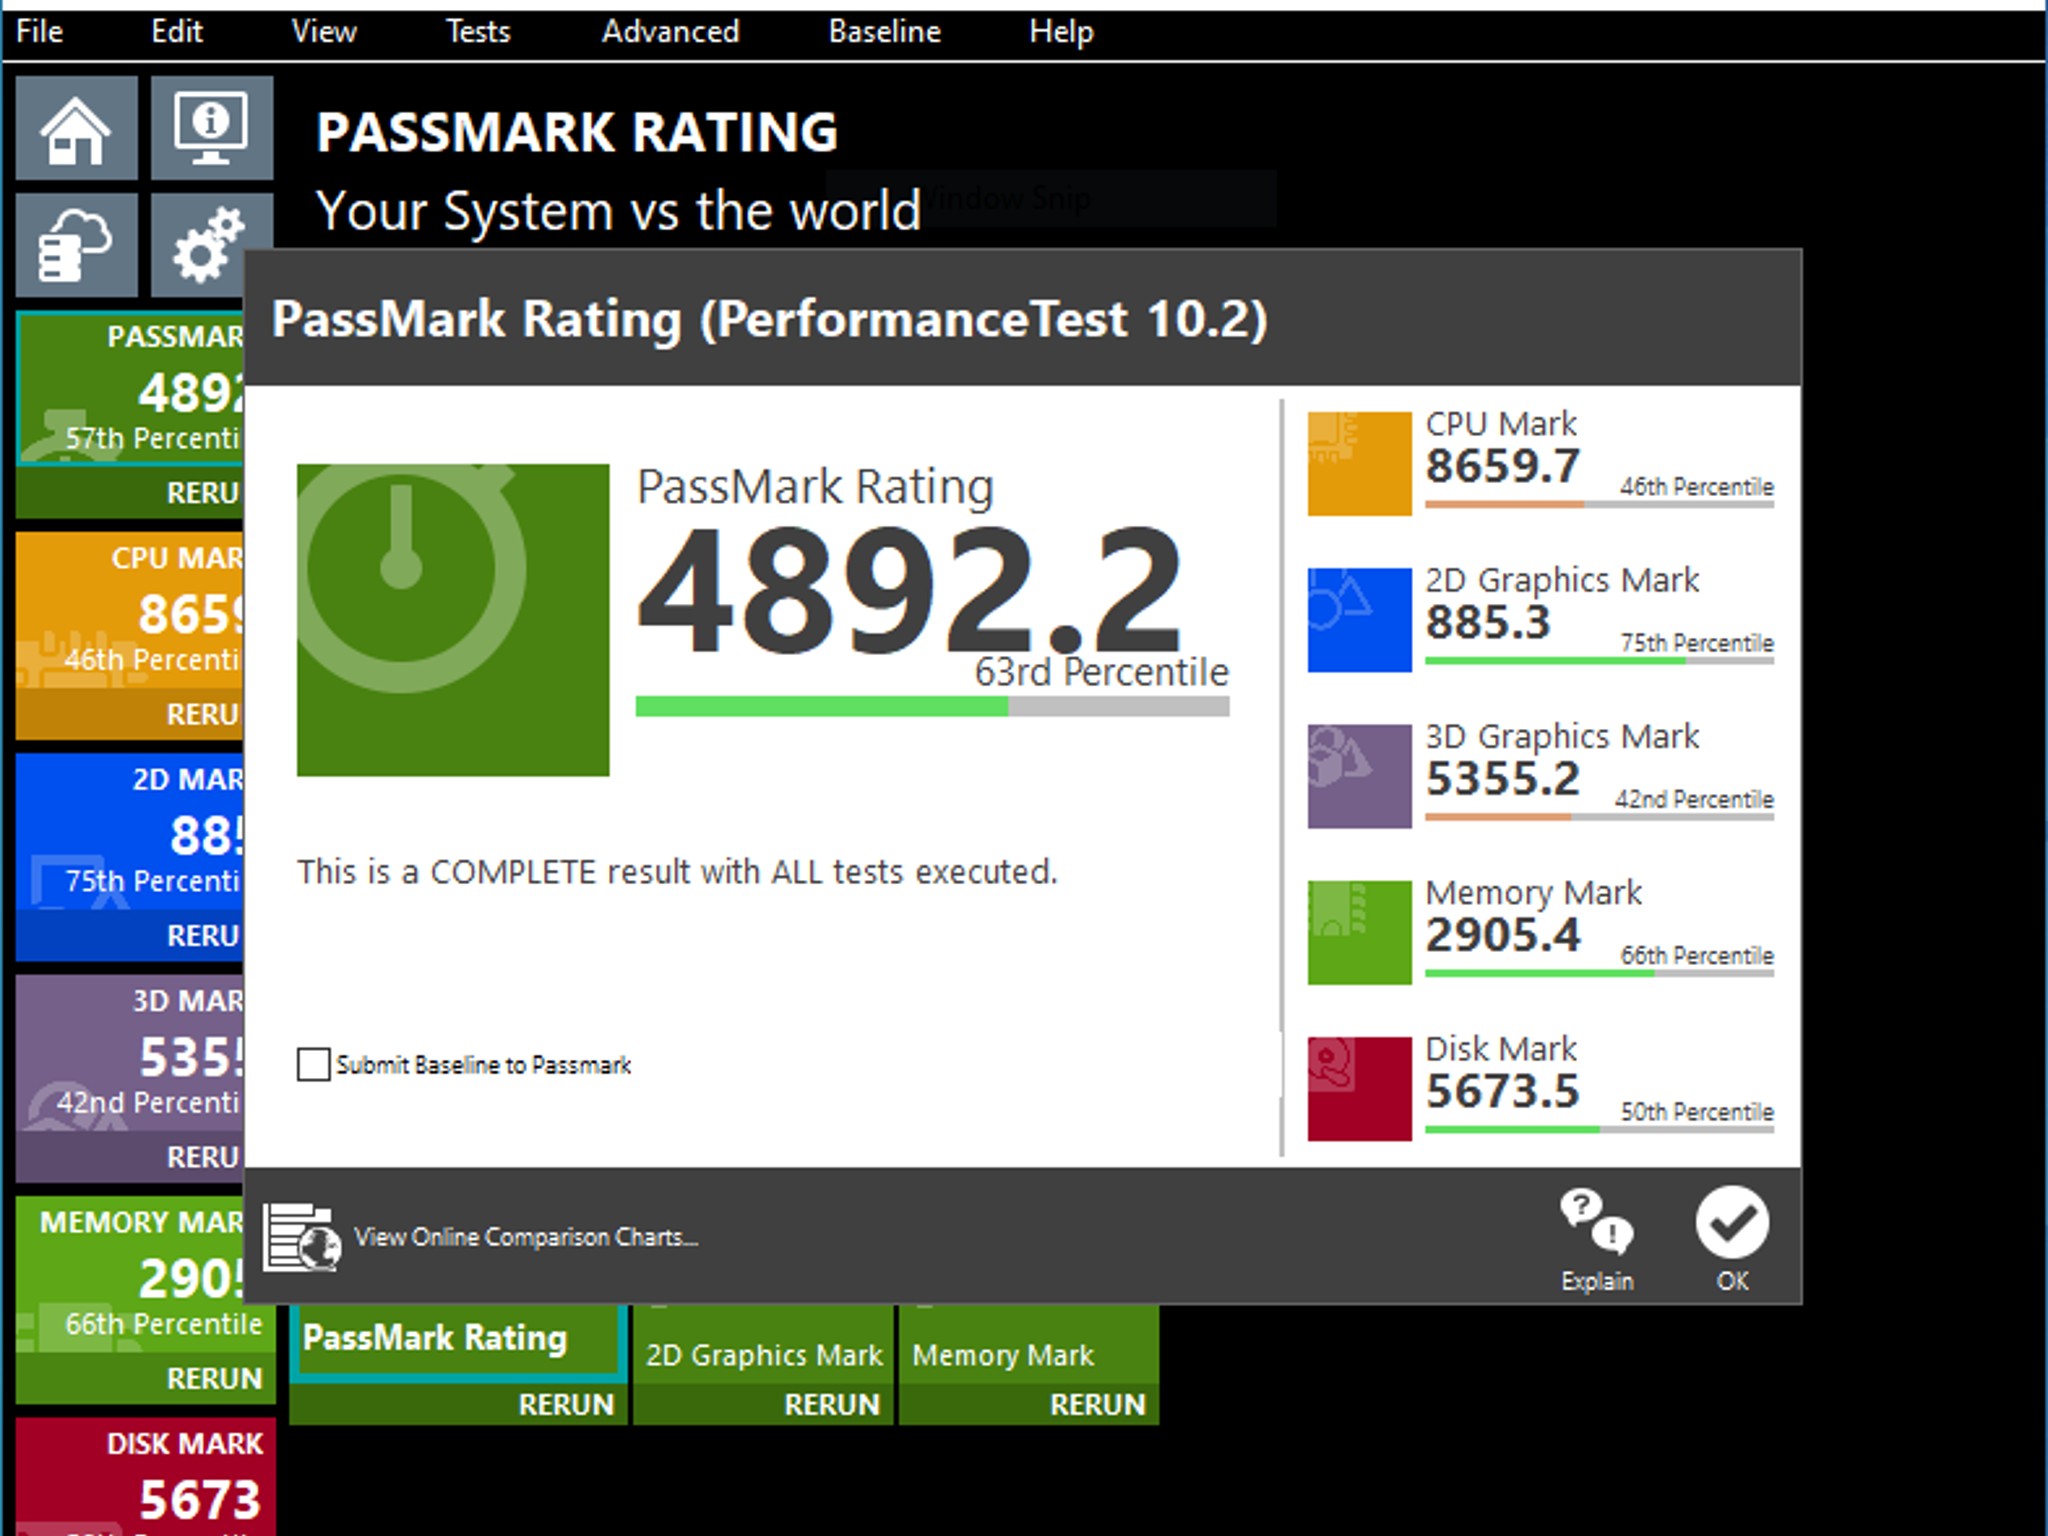The width and height of the screenshot is (2048, 1536).
Task: Open the Edit menu
Action: point(177,32)
